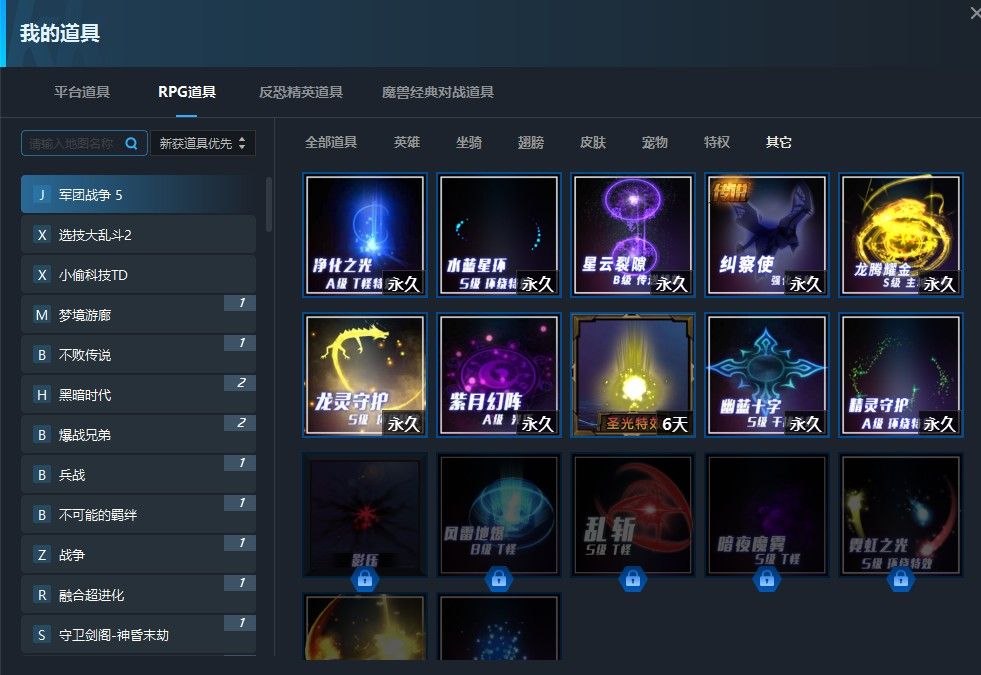The height and width of the screenshot is (675, 981).
Task: Open the locked 影舞 item card
Action: pos(365,514)
